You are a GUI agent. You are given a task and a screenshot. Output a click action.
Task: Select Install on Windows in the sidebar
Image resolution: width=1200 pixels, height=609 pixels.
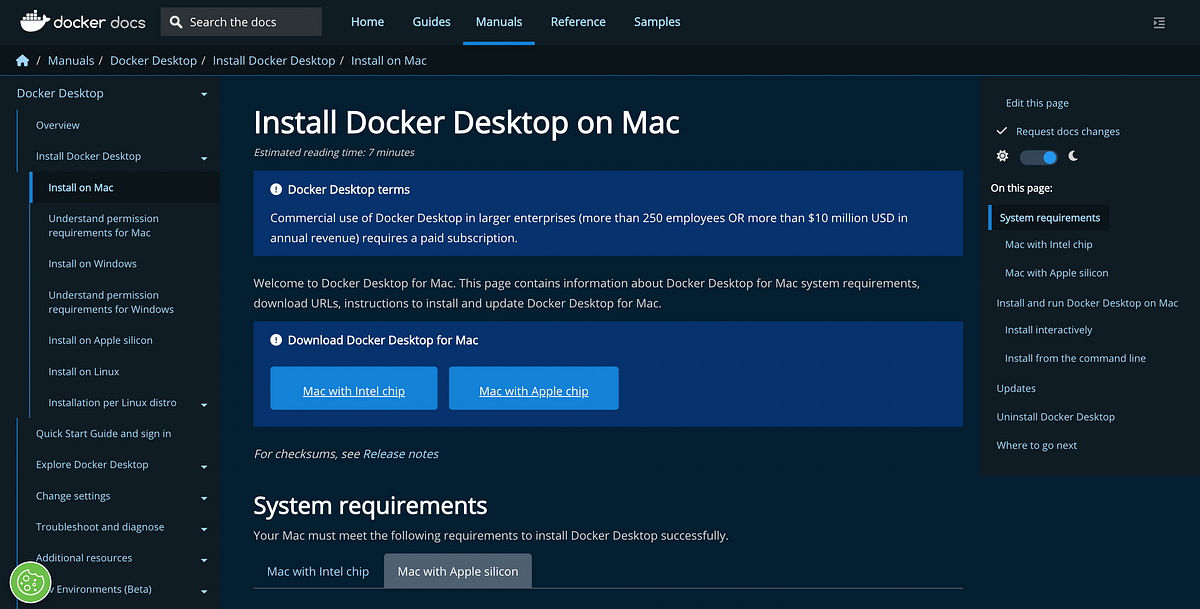(x=92, y=263)
